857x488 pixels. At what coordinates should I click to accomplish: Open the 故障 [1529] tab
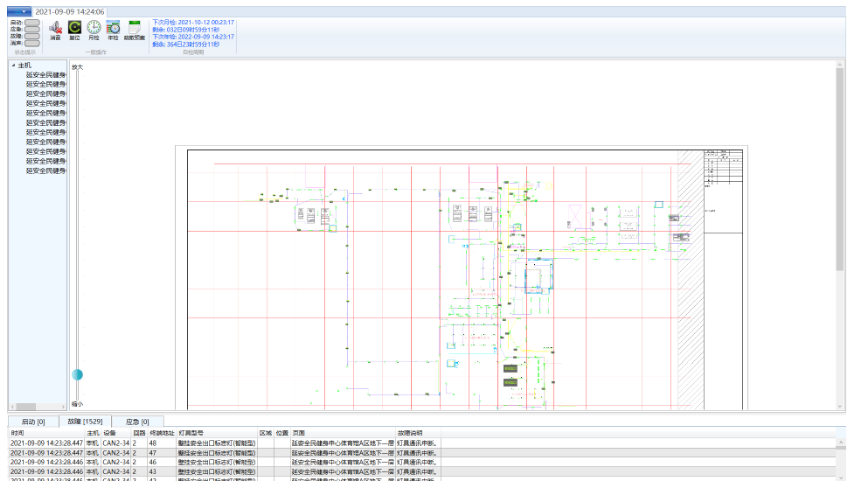tap(85, 422)
